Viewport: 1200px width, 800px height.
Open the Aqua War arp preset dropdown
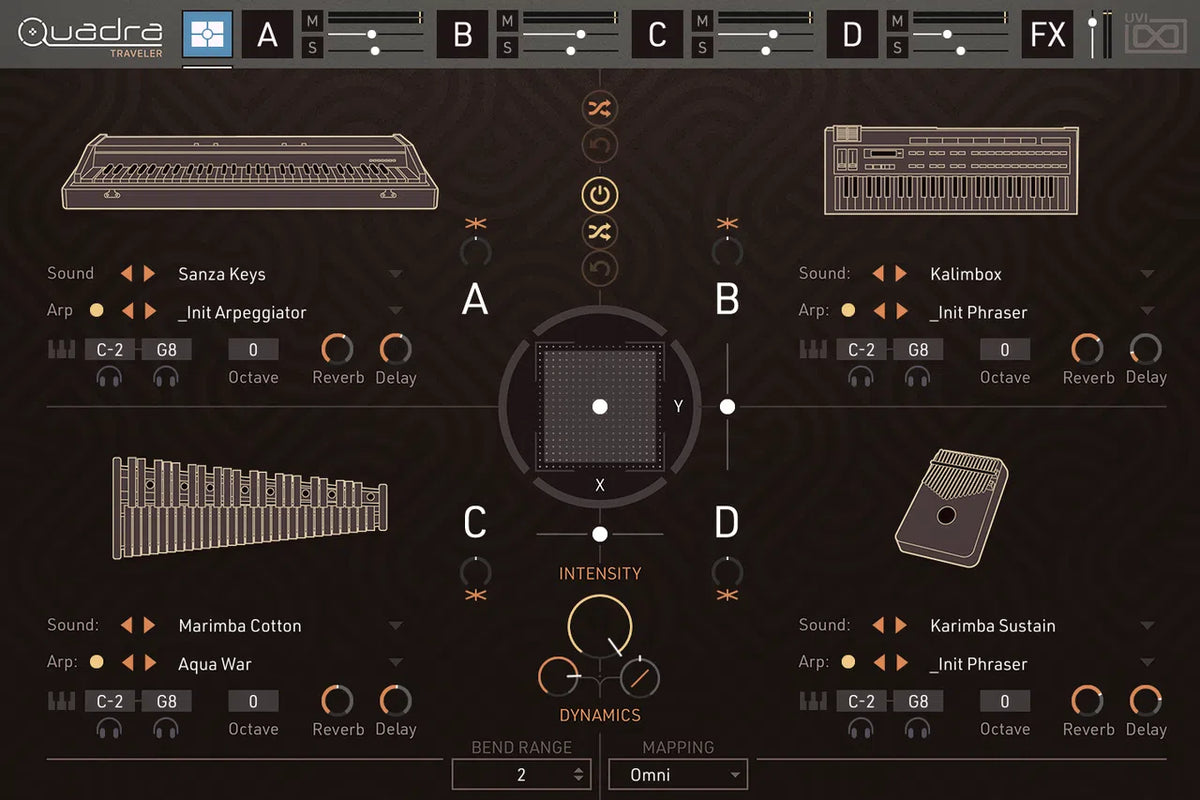tap(396, 663)
